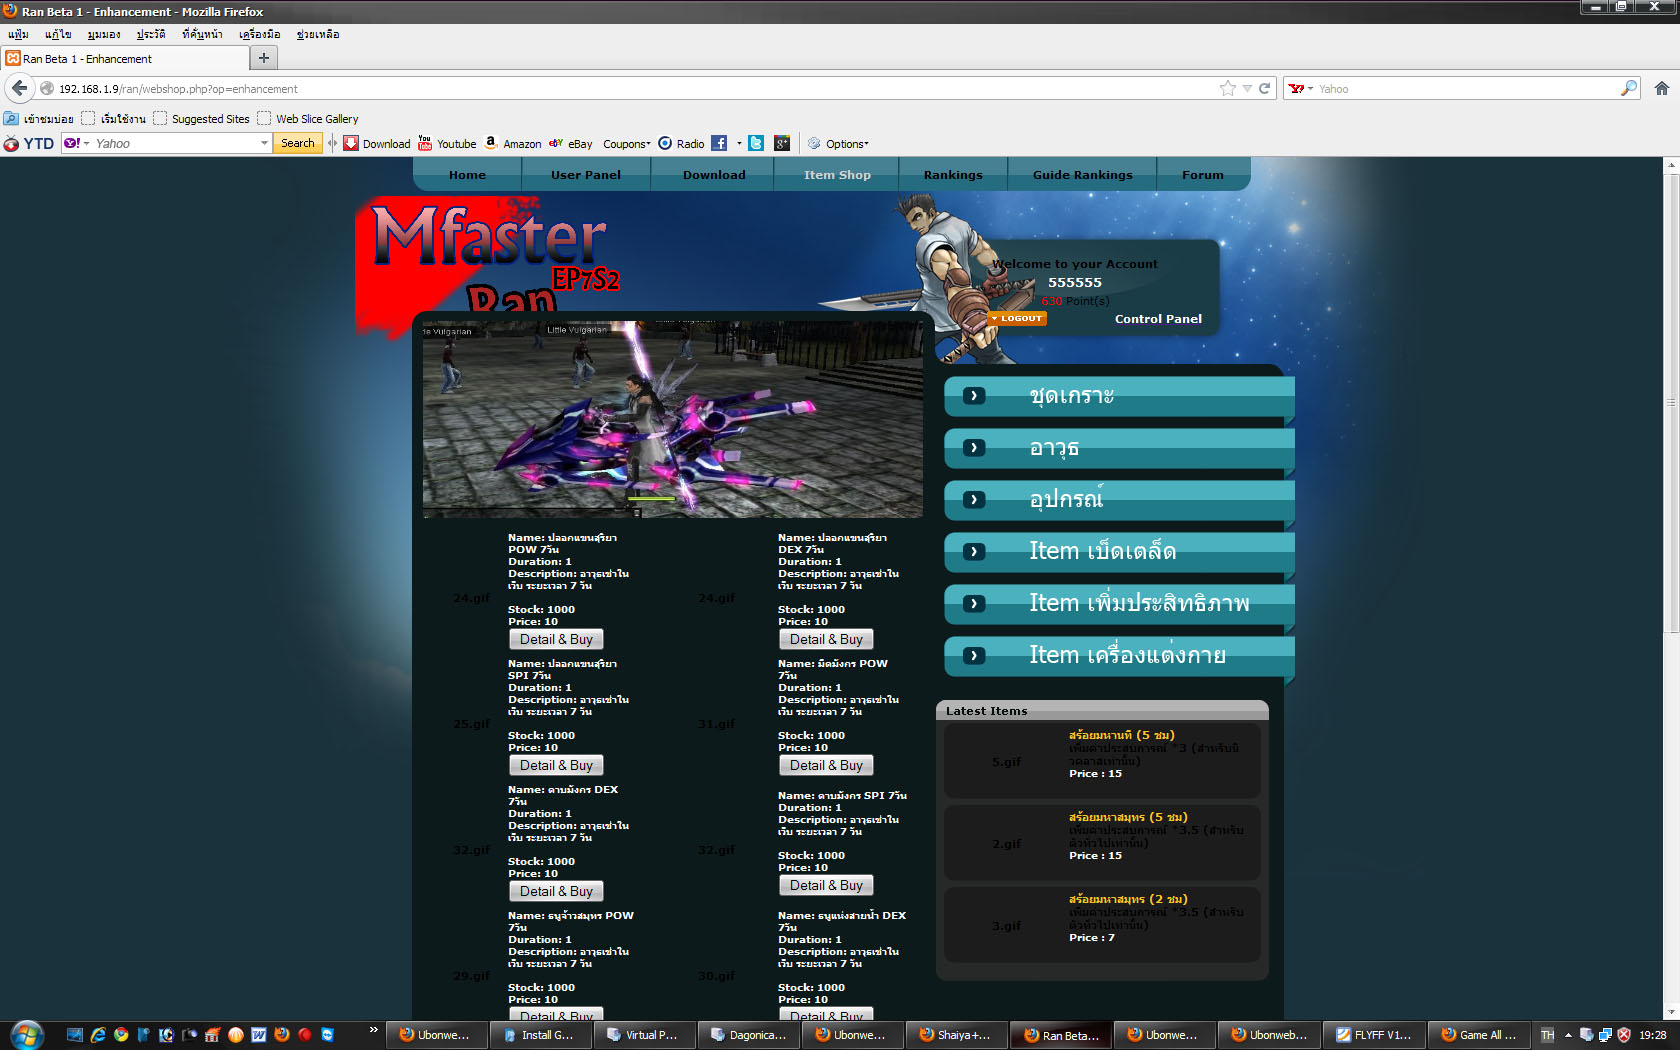Open the User Panel nav link
Viewport: 1680px width, 1050px height.
586,175
